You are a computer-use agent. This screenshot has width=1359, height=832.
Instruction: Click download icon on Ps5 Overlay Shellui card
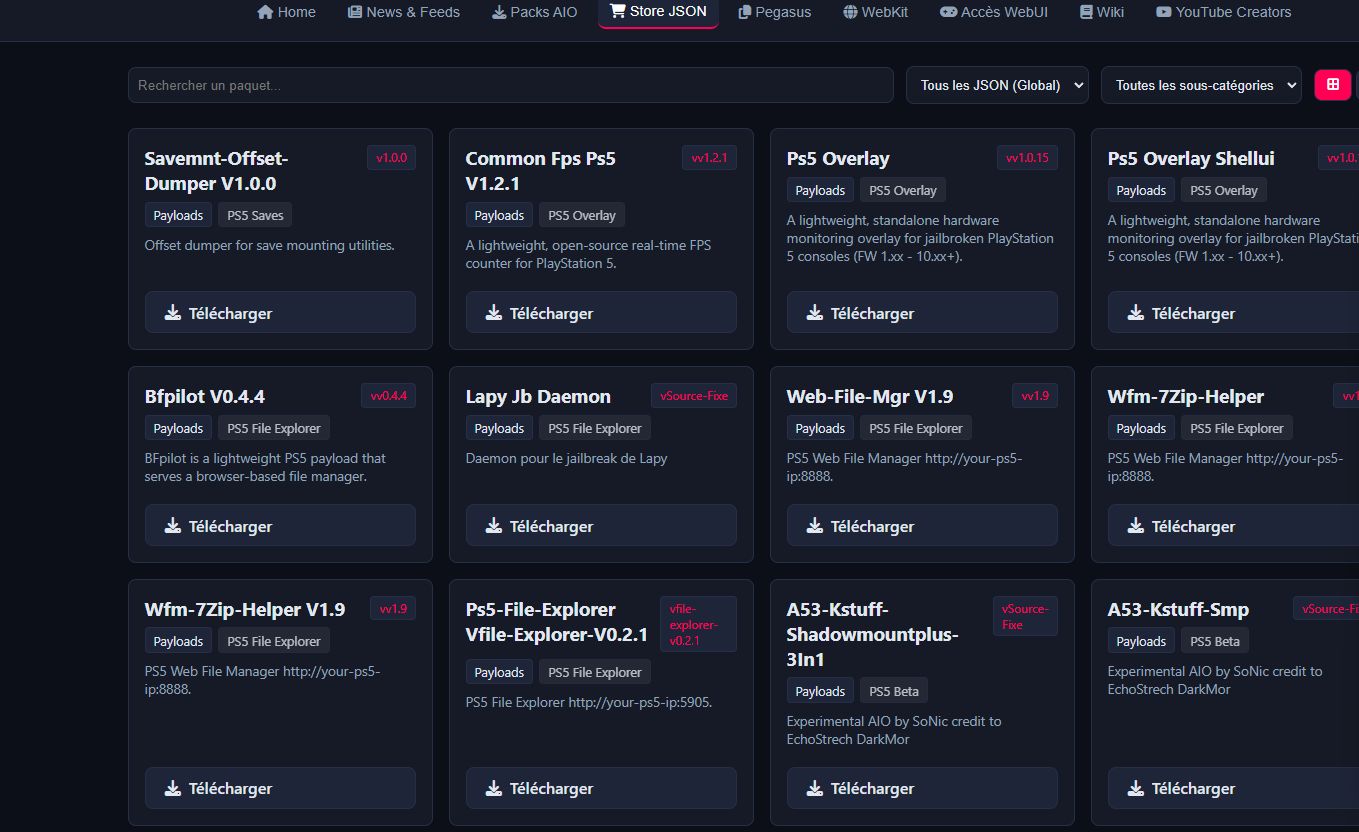pos(1135,313)
